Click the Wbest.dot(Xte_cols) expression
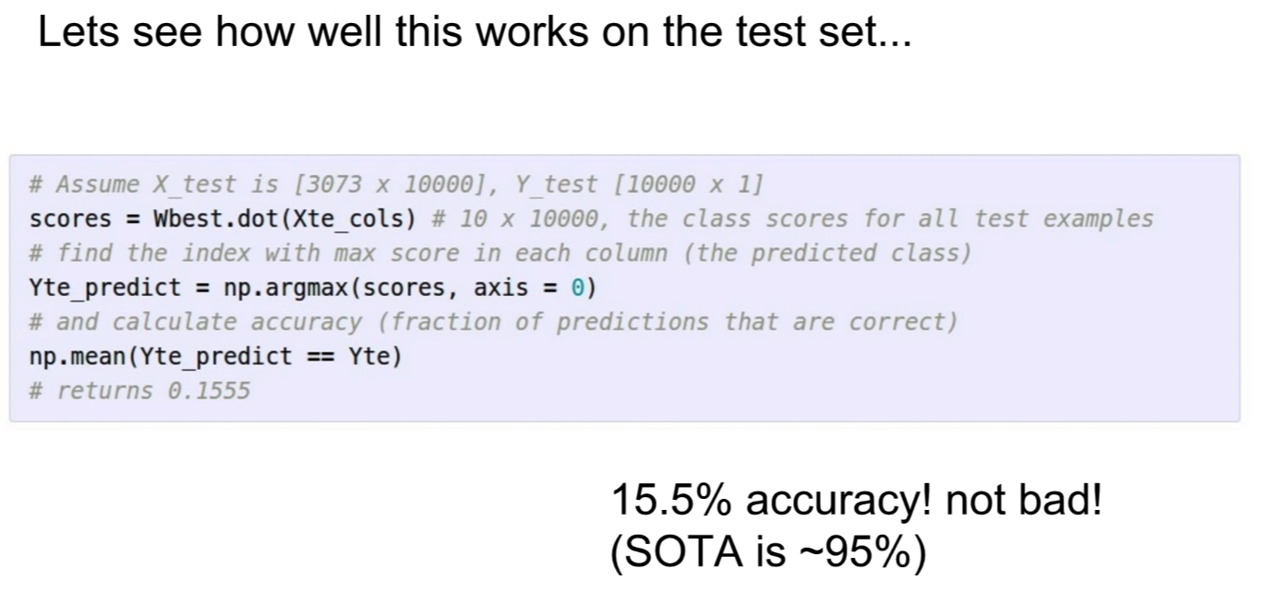This screenshot has width=1266, height=592. (x=289, y=219)
